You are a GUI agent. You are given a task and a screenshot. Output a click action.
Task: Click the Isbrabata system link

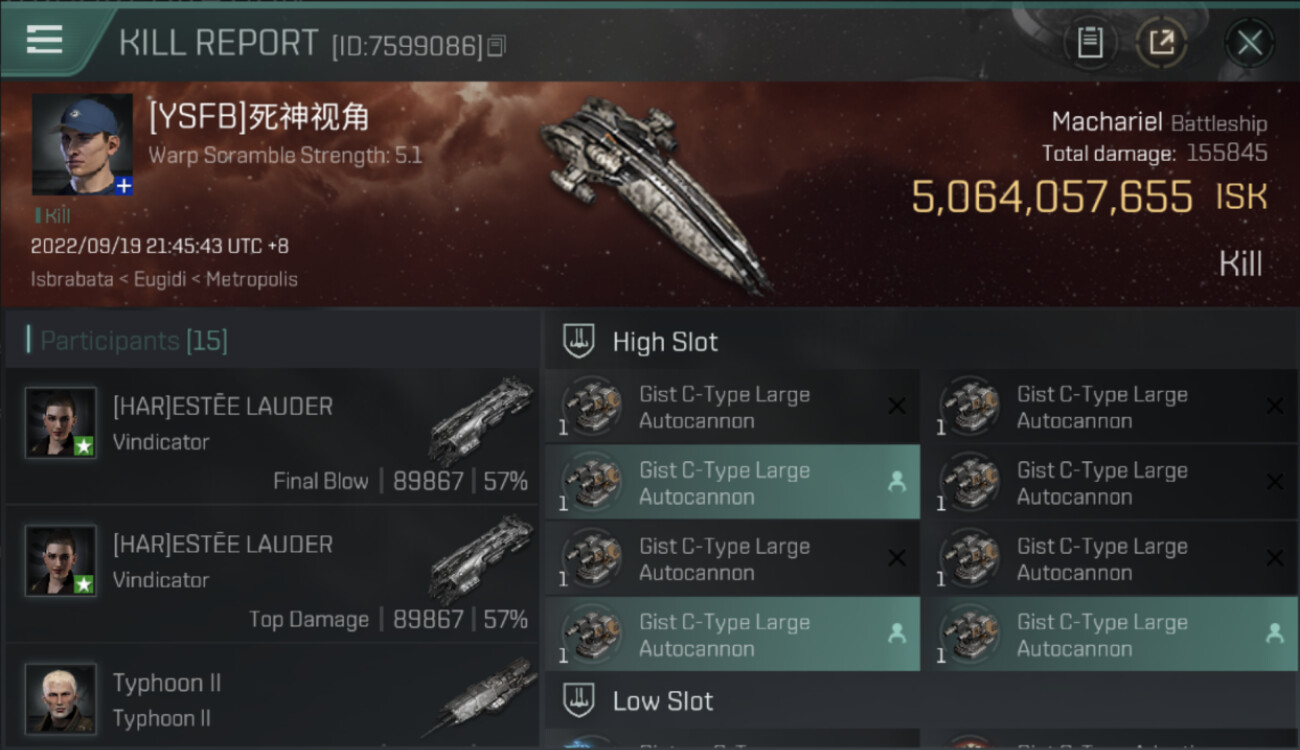click(71, 279)
